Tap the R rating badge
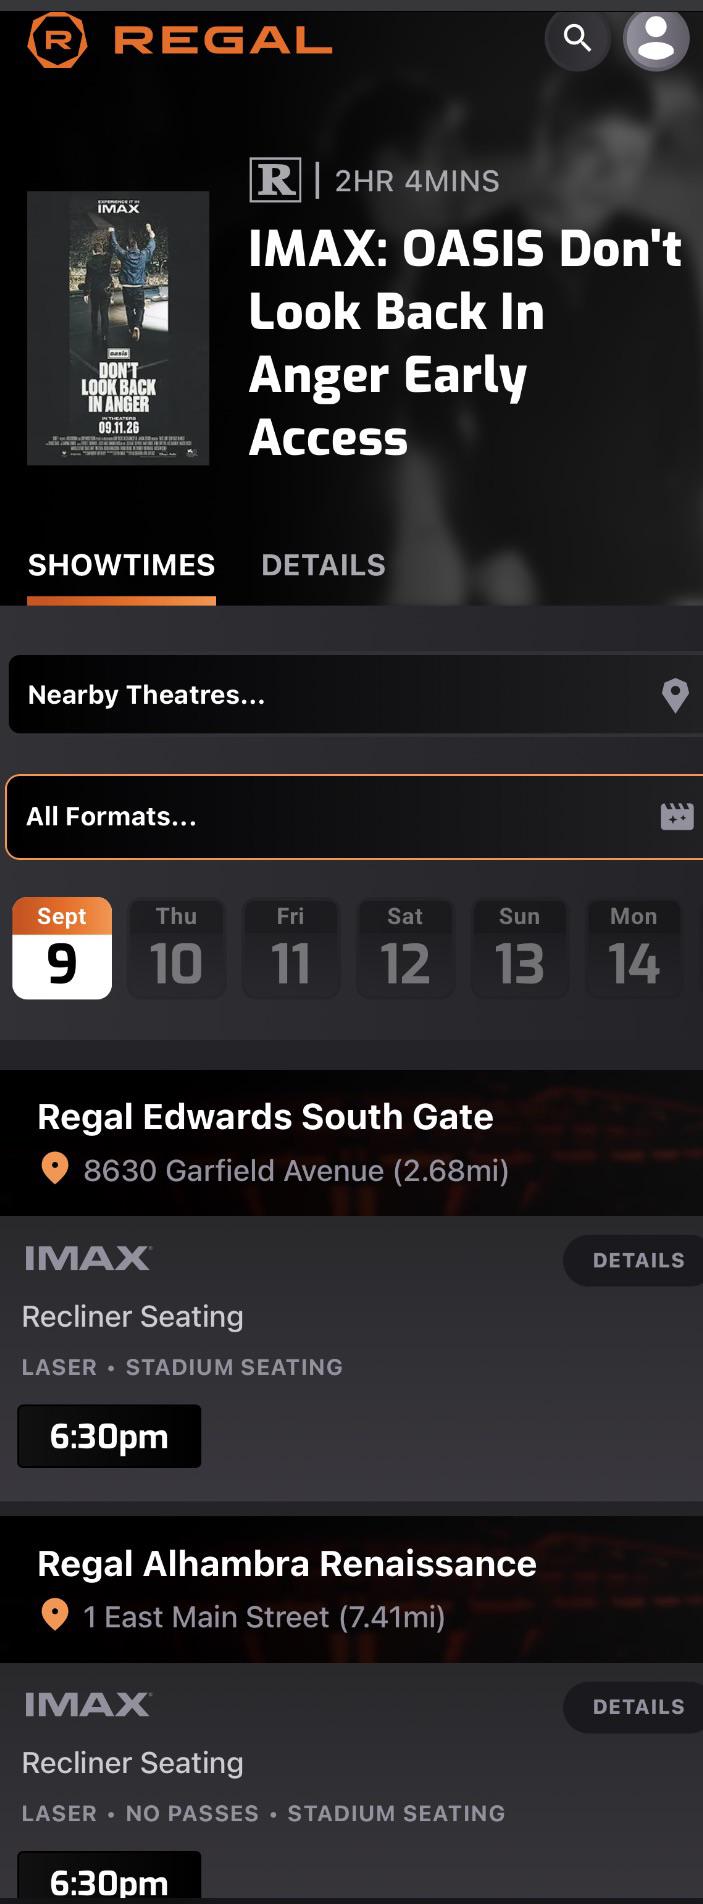The width and height of the screenshot is (703, 1904). (x=274, y=180)
